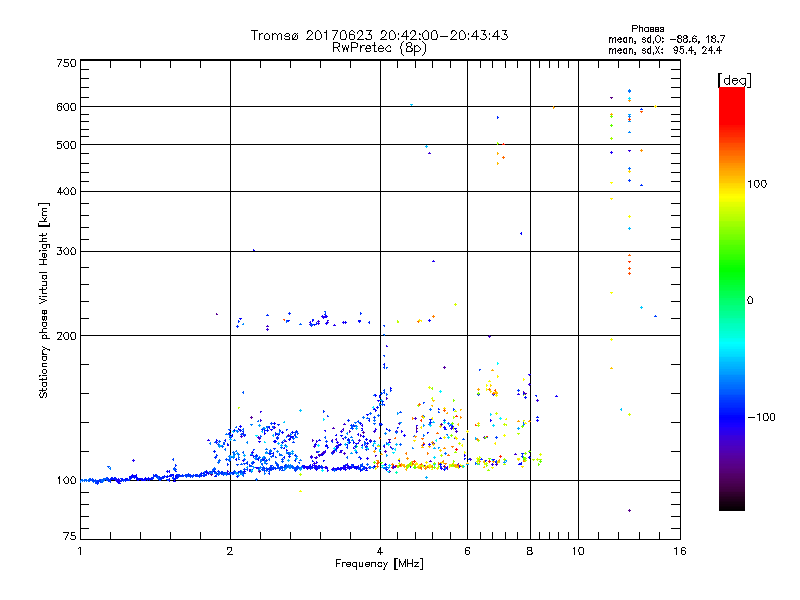The width and height of the screenshot is (800, 600).
Task: Select the green region of the colorbar
Action: 731,290
